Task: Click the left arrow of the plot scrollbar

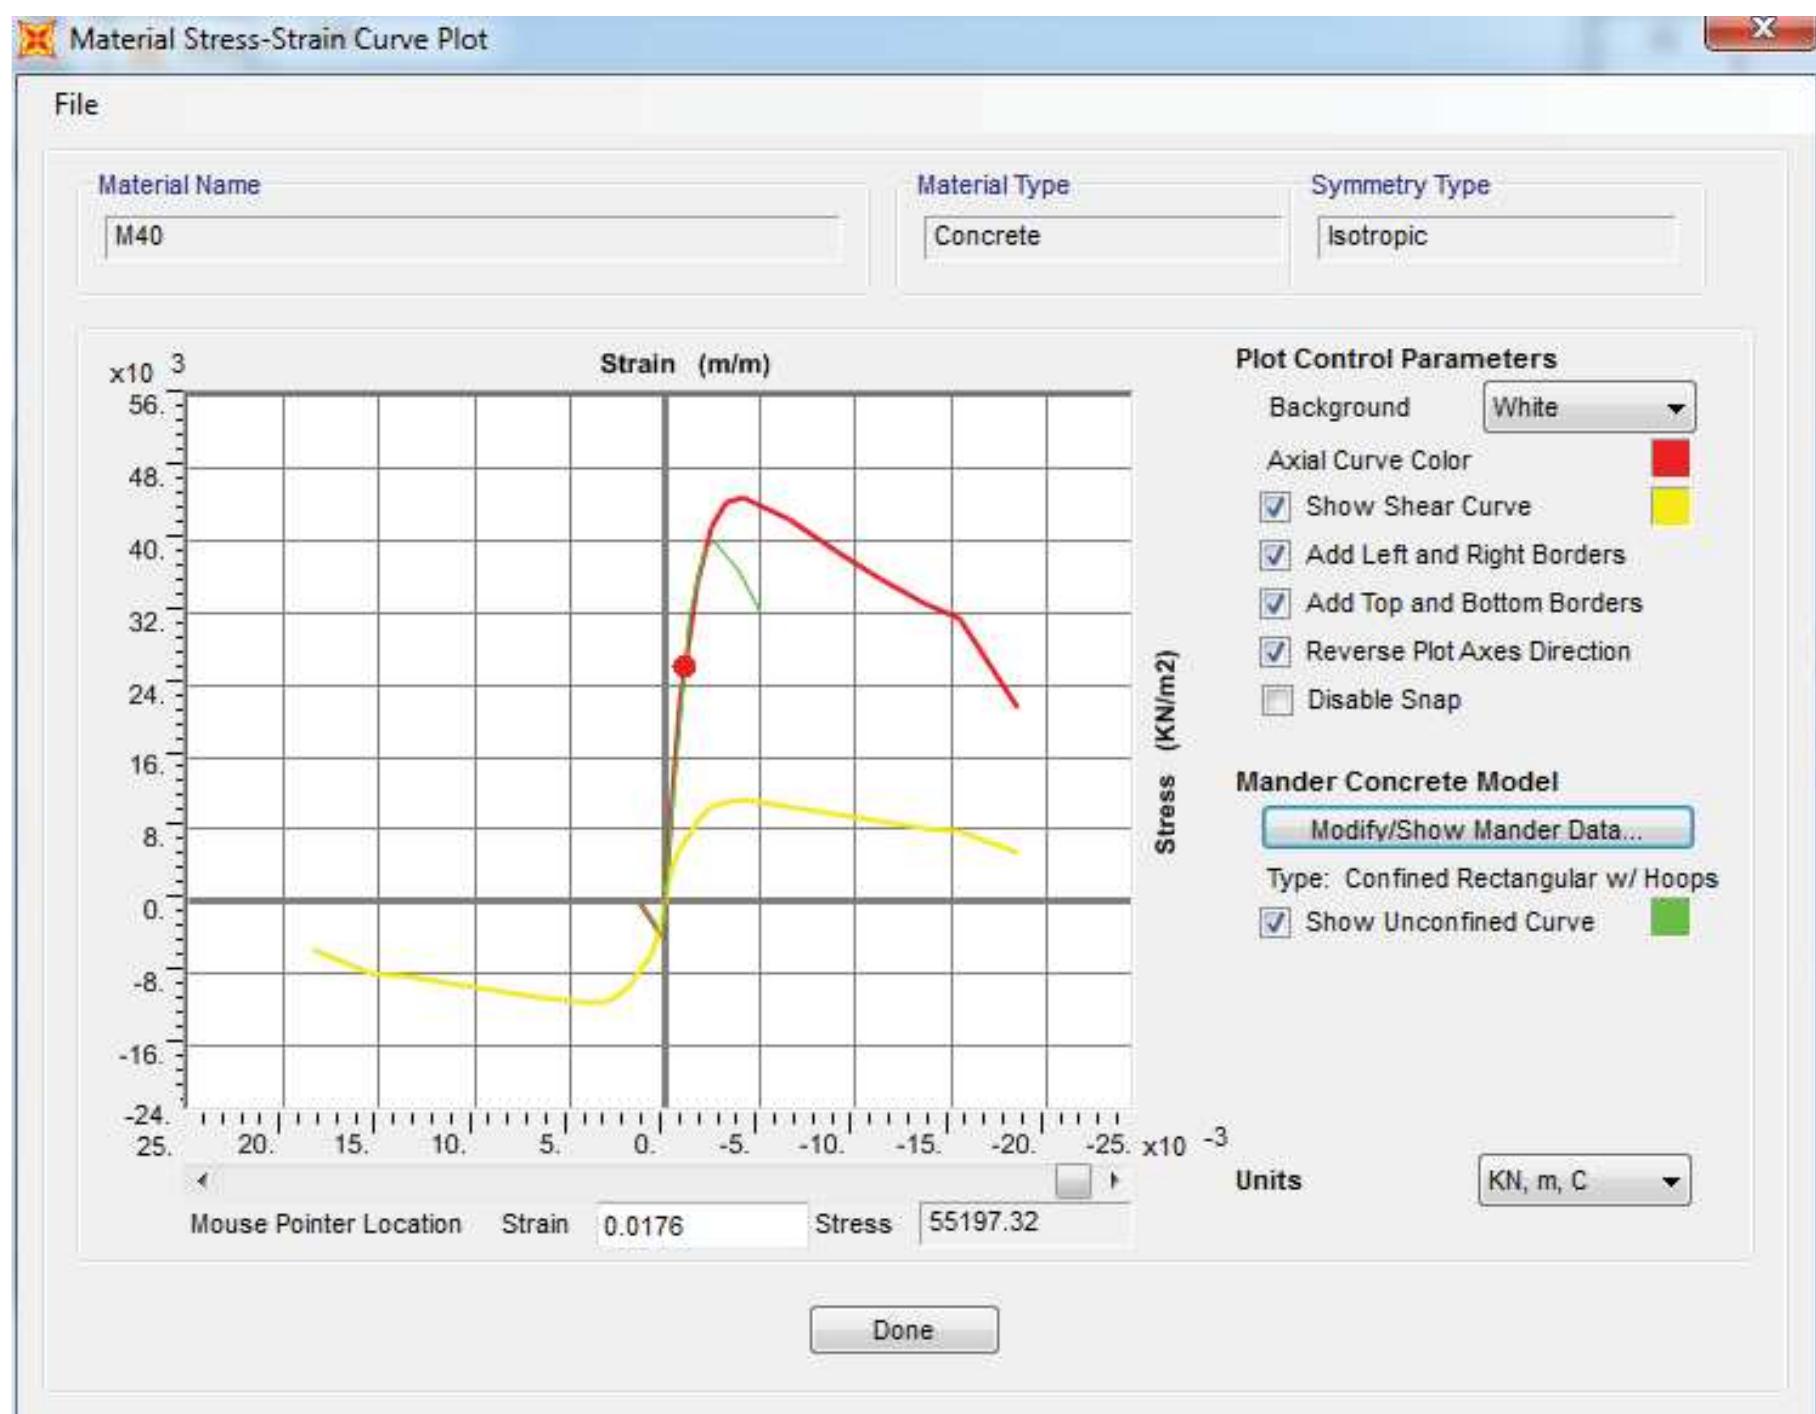Action: tap(203, 1180)
